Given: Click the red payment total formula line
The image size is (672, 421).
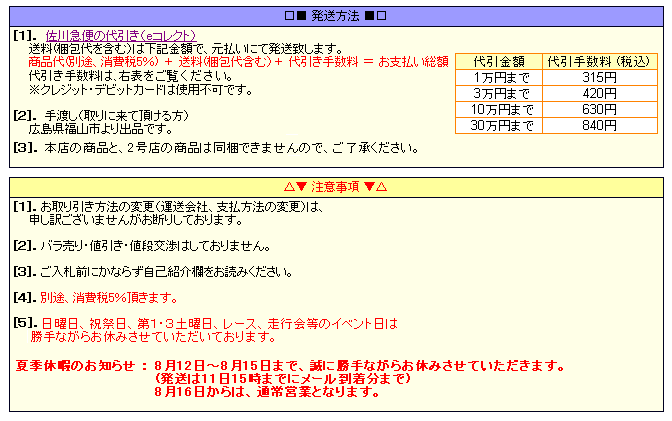Looking at the screenshot, I should [x=238, y=62].
